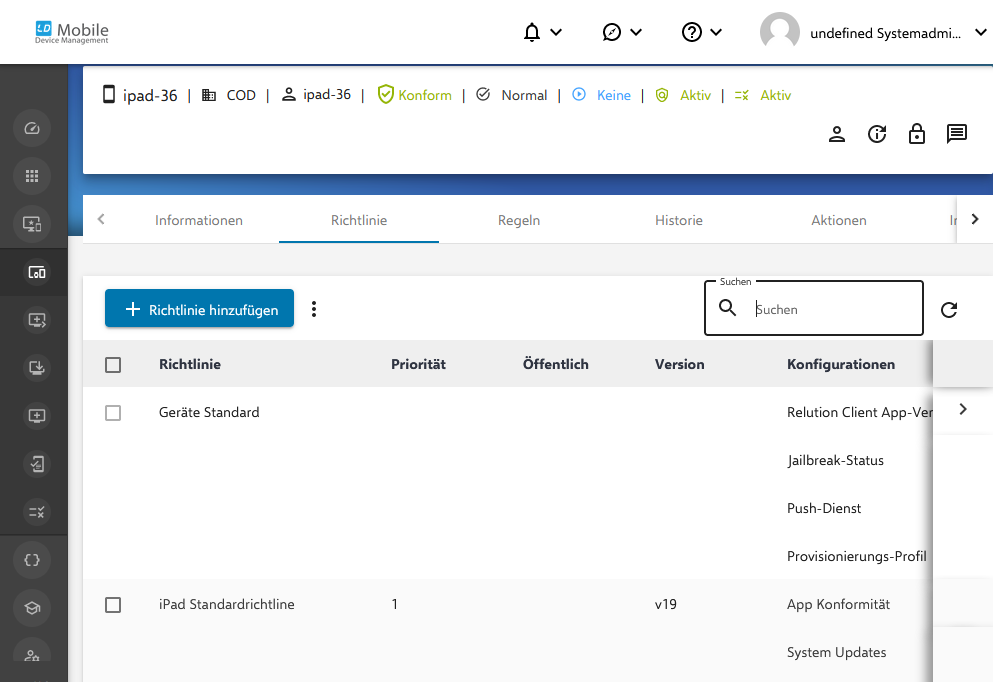The height and width of the screenshot is (682, 993).
Task: Switch to the Informationen tab
Action: click(199, 220)
